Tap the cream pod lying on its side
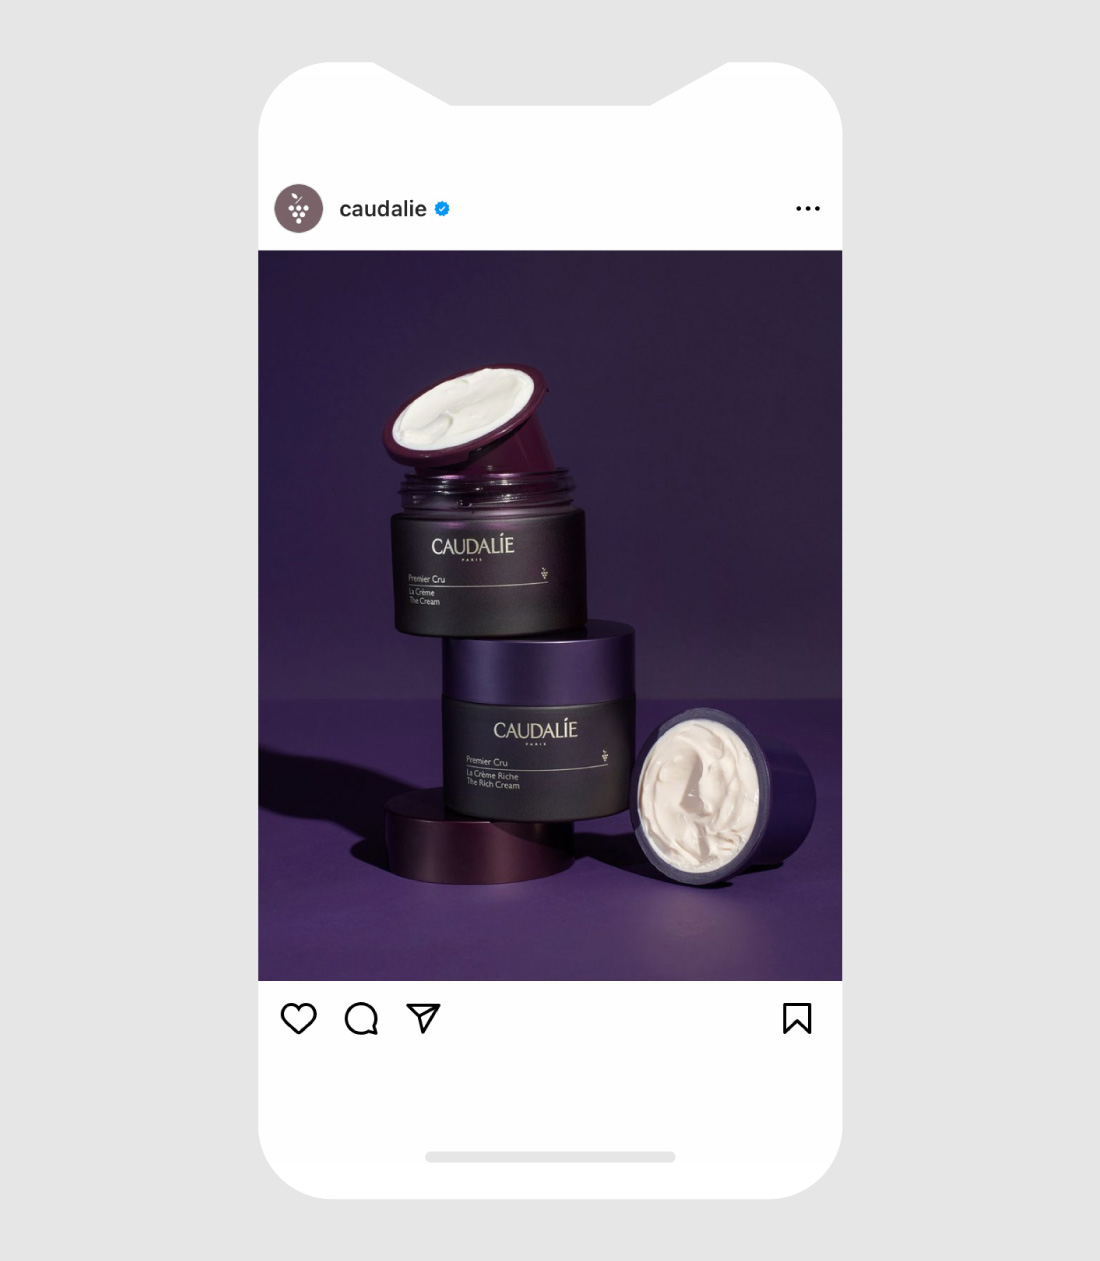 [722, 797]
